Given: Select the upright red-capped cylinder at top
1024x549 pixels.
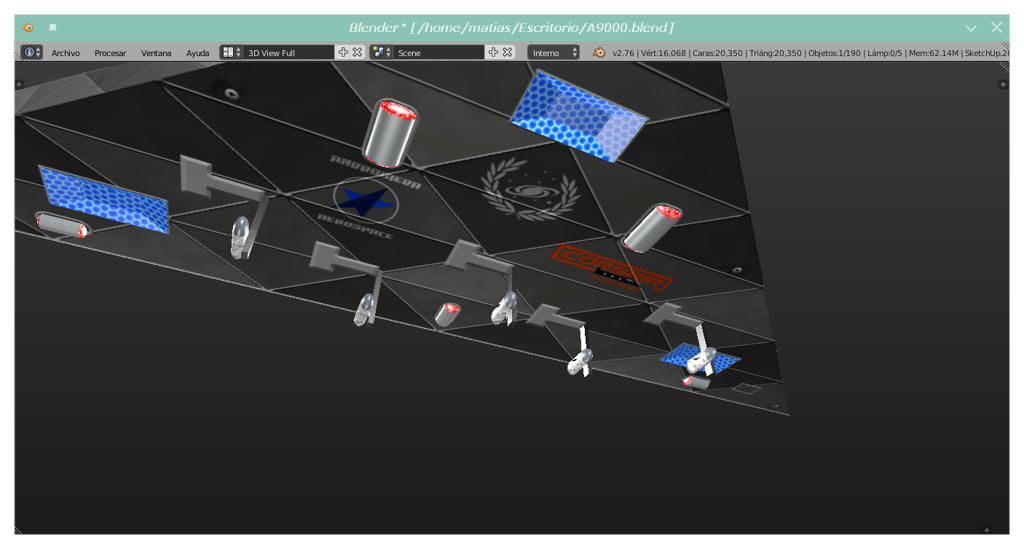Looking at the screenshot, I should coord(390,134).
